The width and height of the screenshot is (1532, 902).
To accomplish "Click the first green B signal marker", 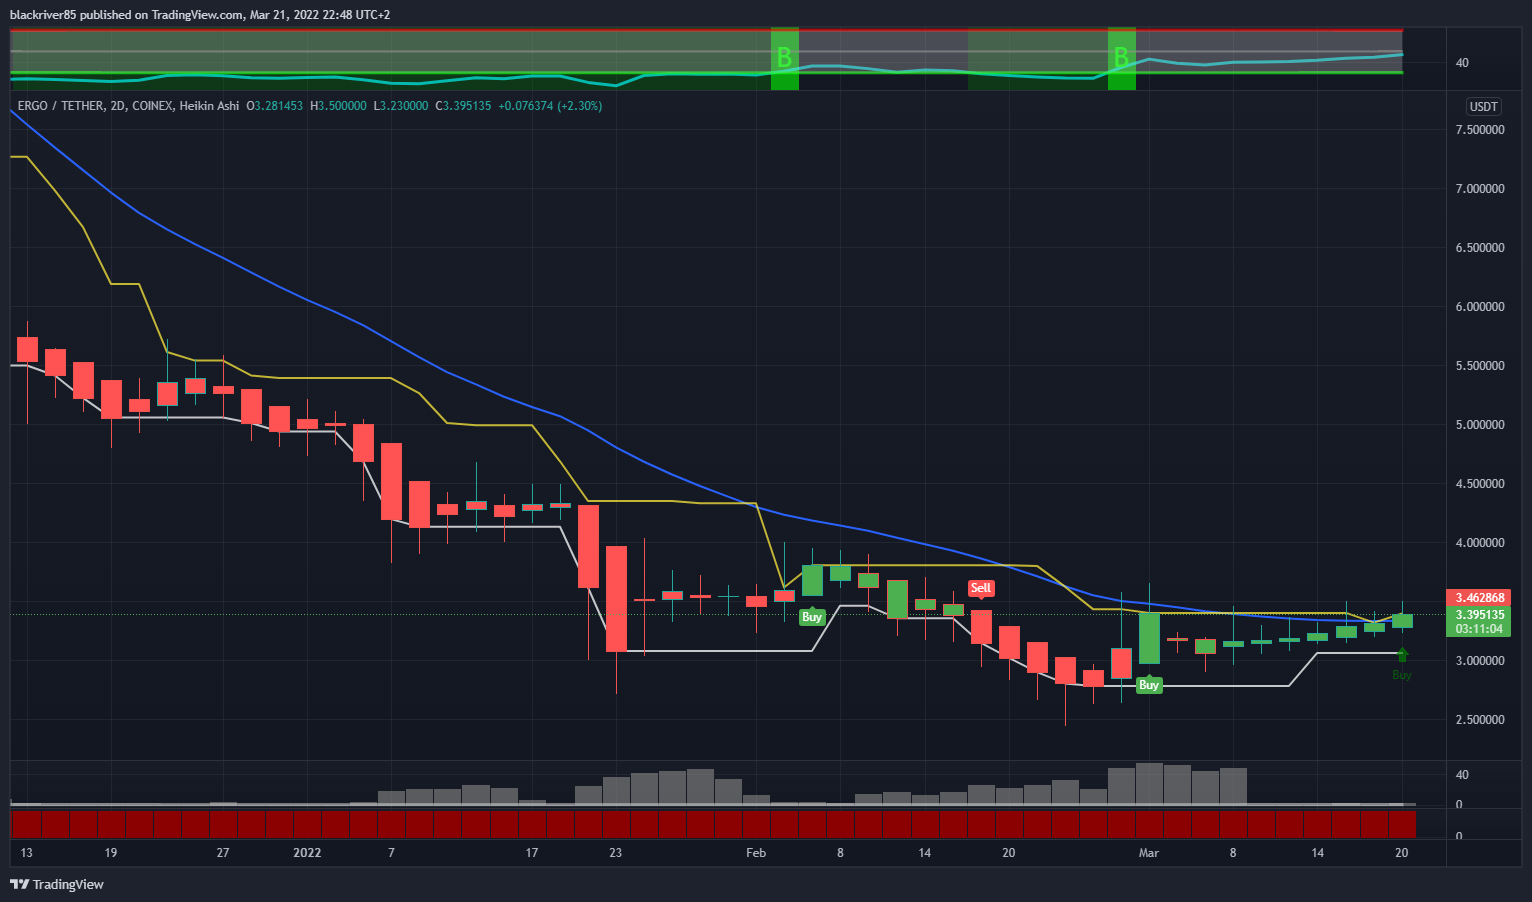I will tap(785, 58).
